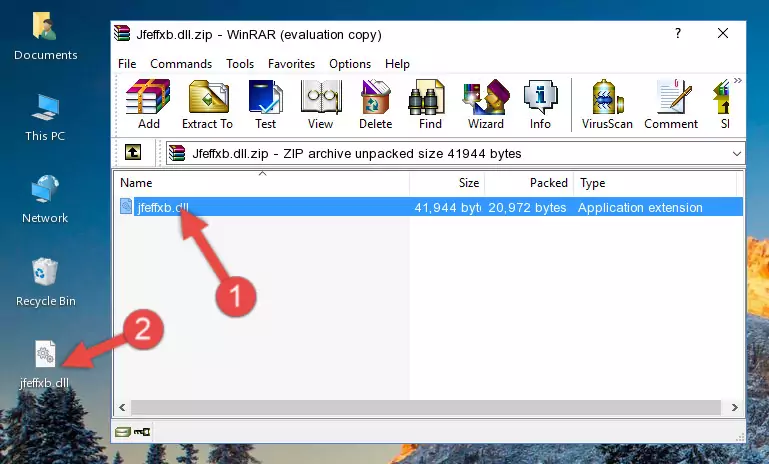
Task: Select the Documents desktop icon
Action: [46, 37]
